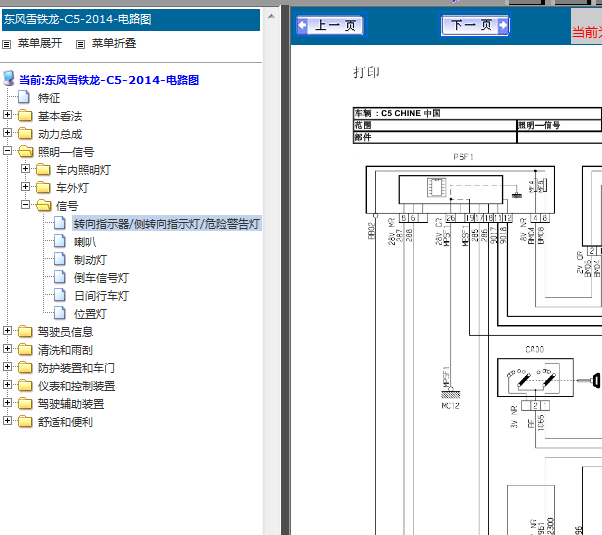602x535 pixels.
Task: Expand the 仪表和控制装置 folder
Action: [7, 384]
